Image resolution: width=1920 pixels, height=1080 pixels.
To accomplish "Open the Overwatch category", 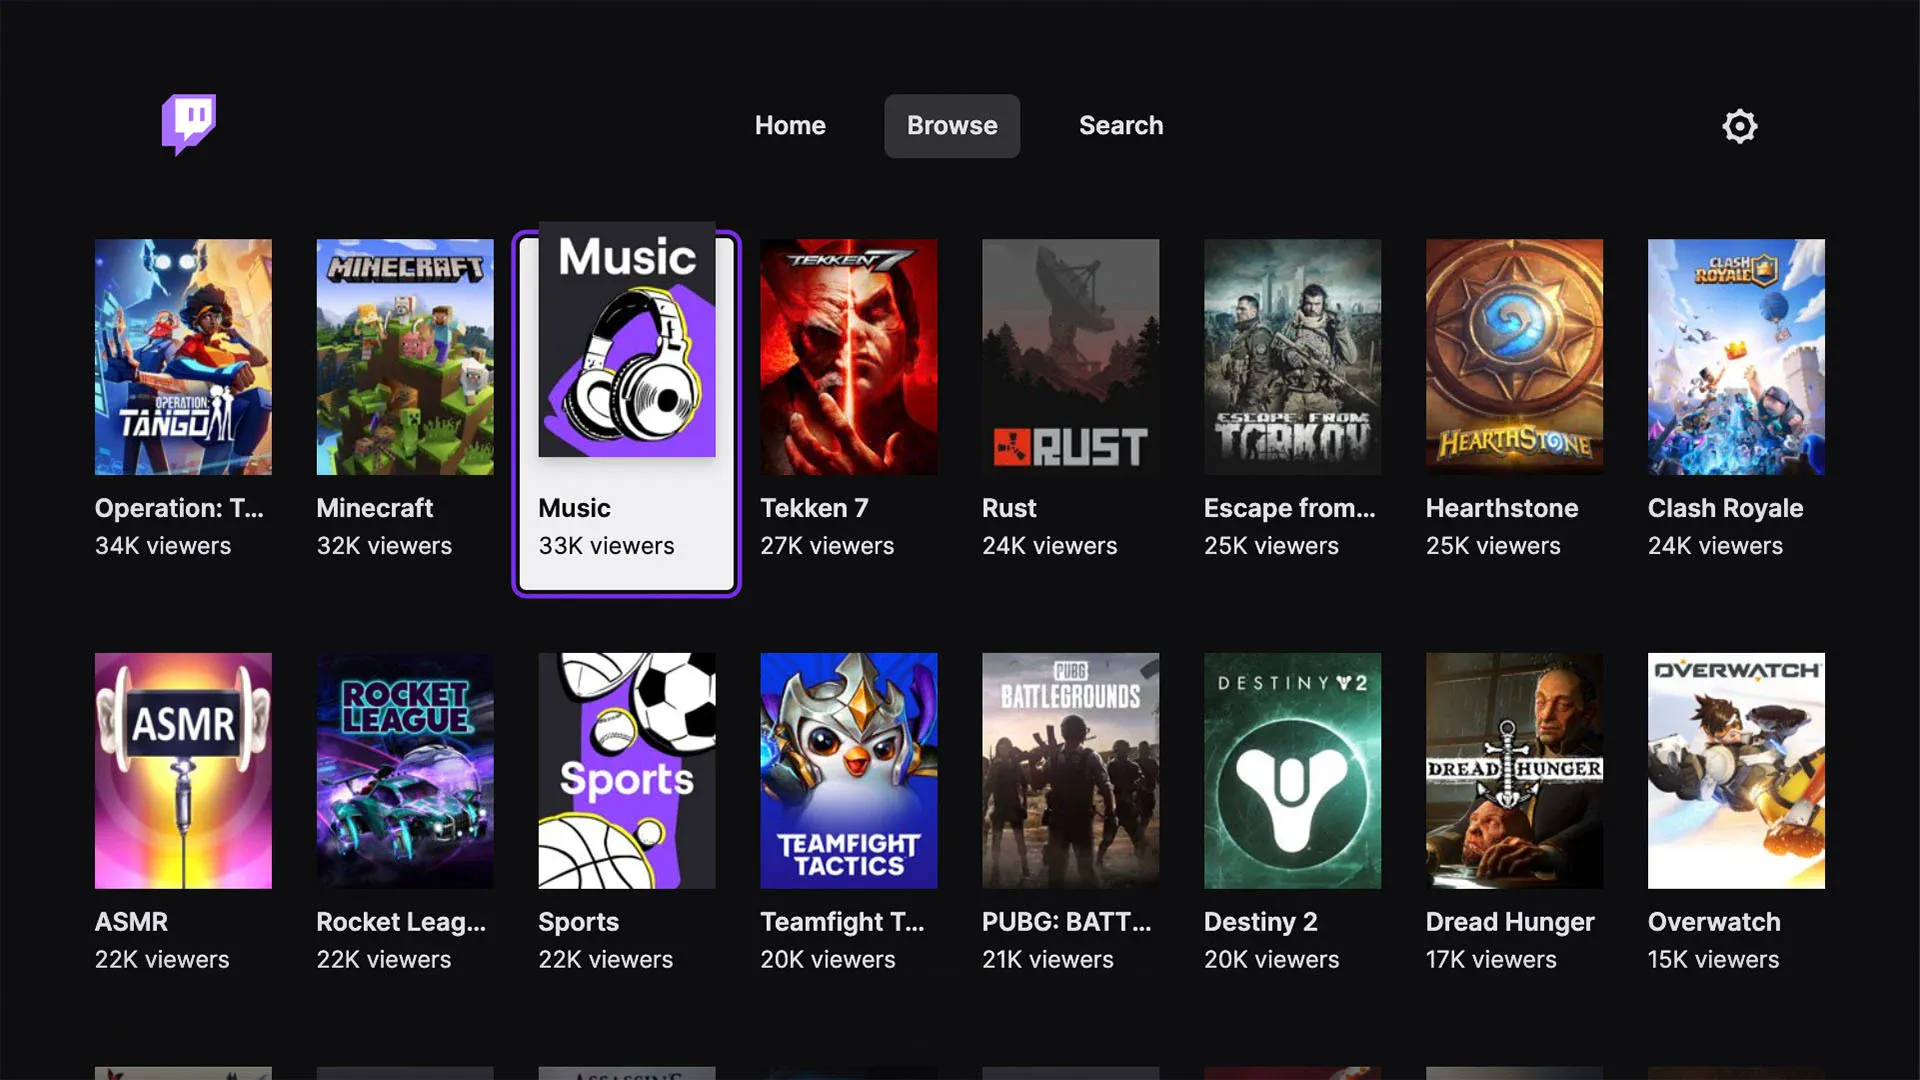I will pos(1736,770).
